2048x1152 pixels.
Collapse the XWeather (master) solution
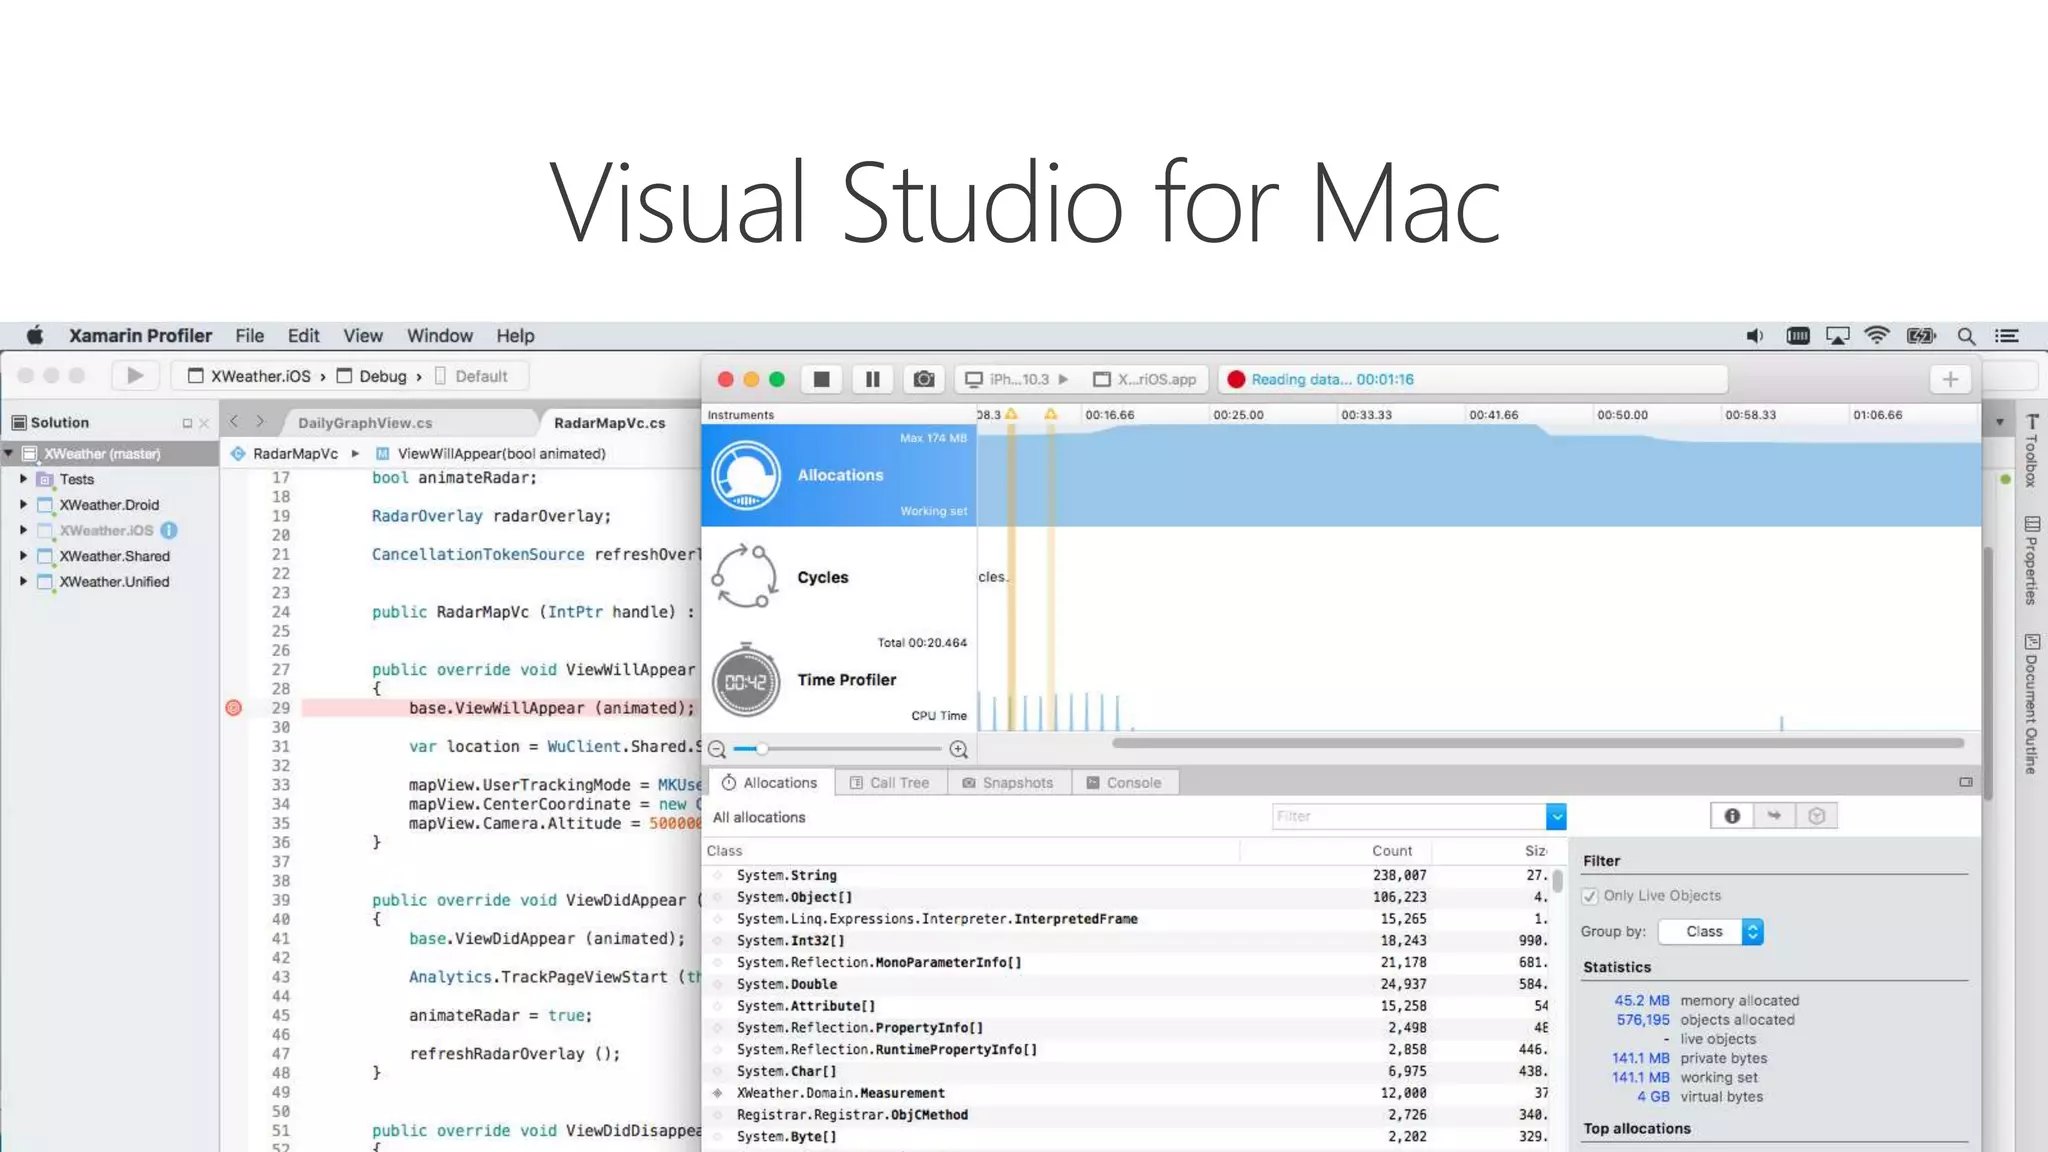pyautogui.click(x=9, y=453)
